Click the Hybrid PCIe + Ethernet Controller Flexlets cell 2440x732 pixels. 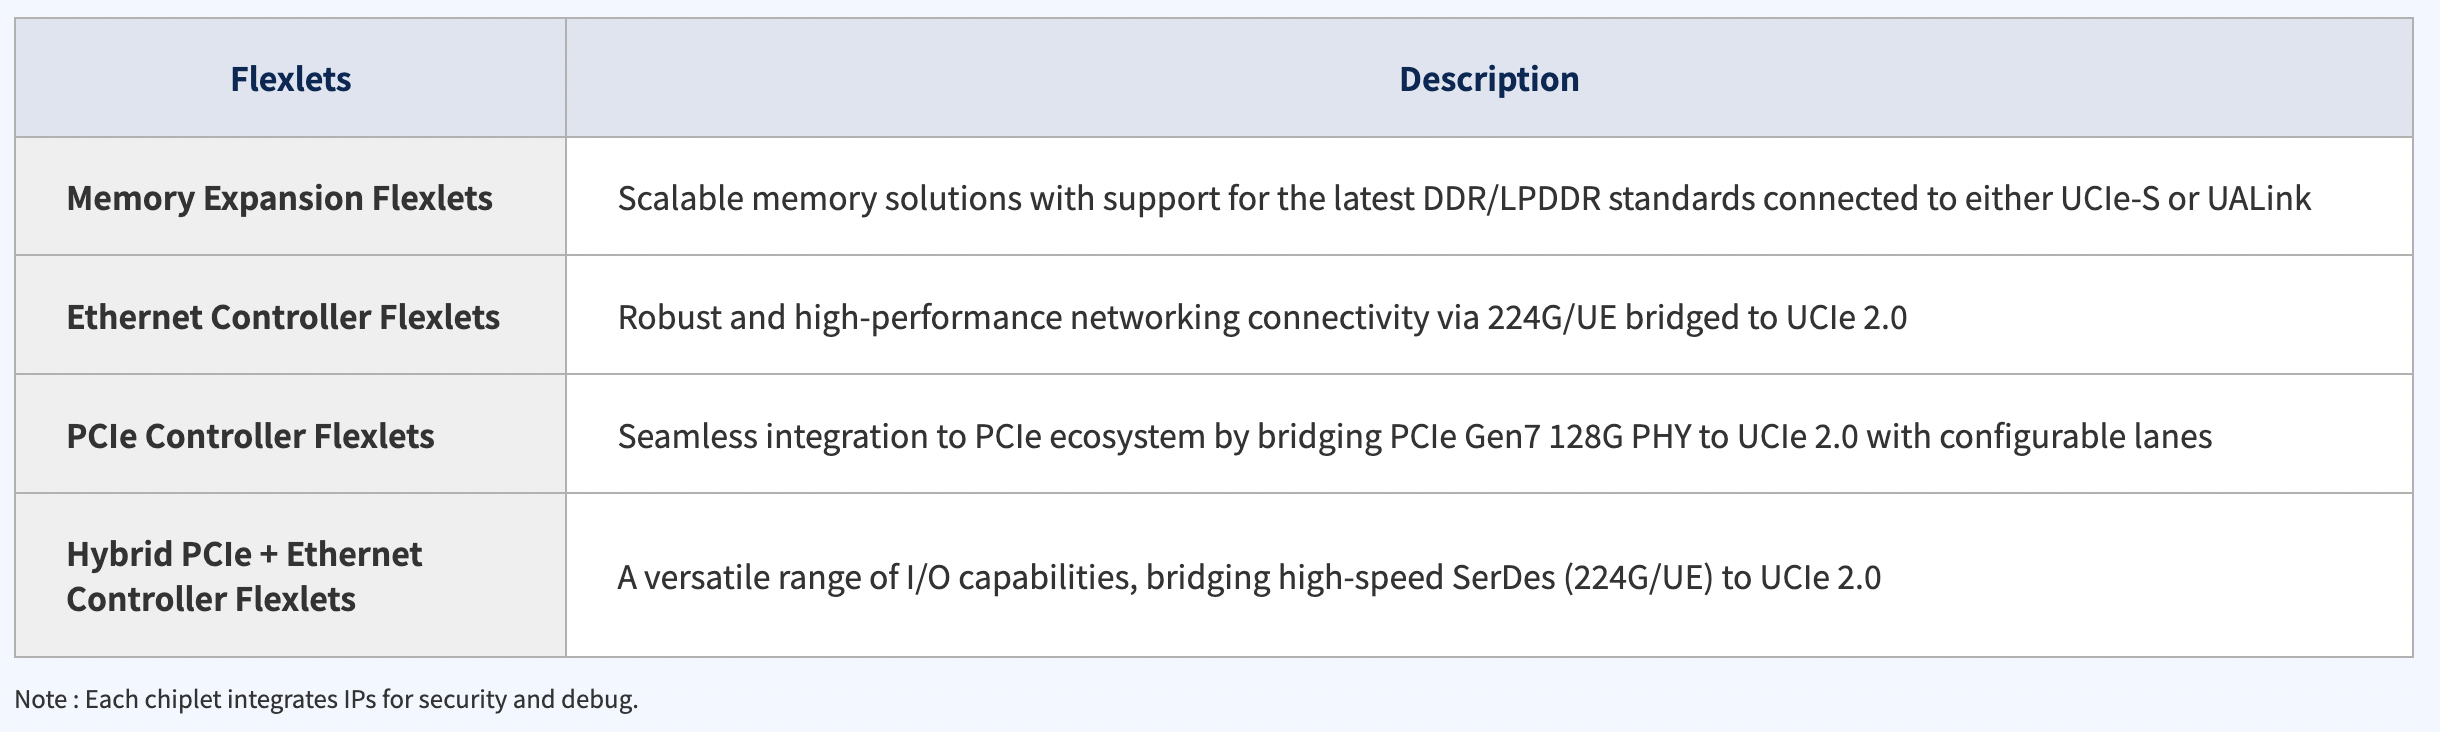pyautogui.click(x=244, y=576)
